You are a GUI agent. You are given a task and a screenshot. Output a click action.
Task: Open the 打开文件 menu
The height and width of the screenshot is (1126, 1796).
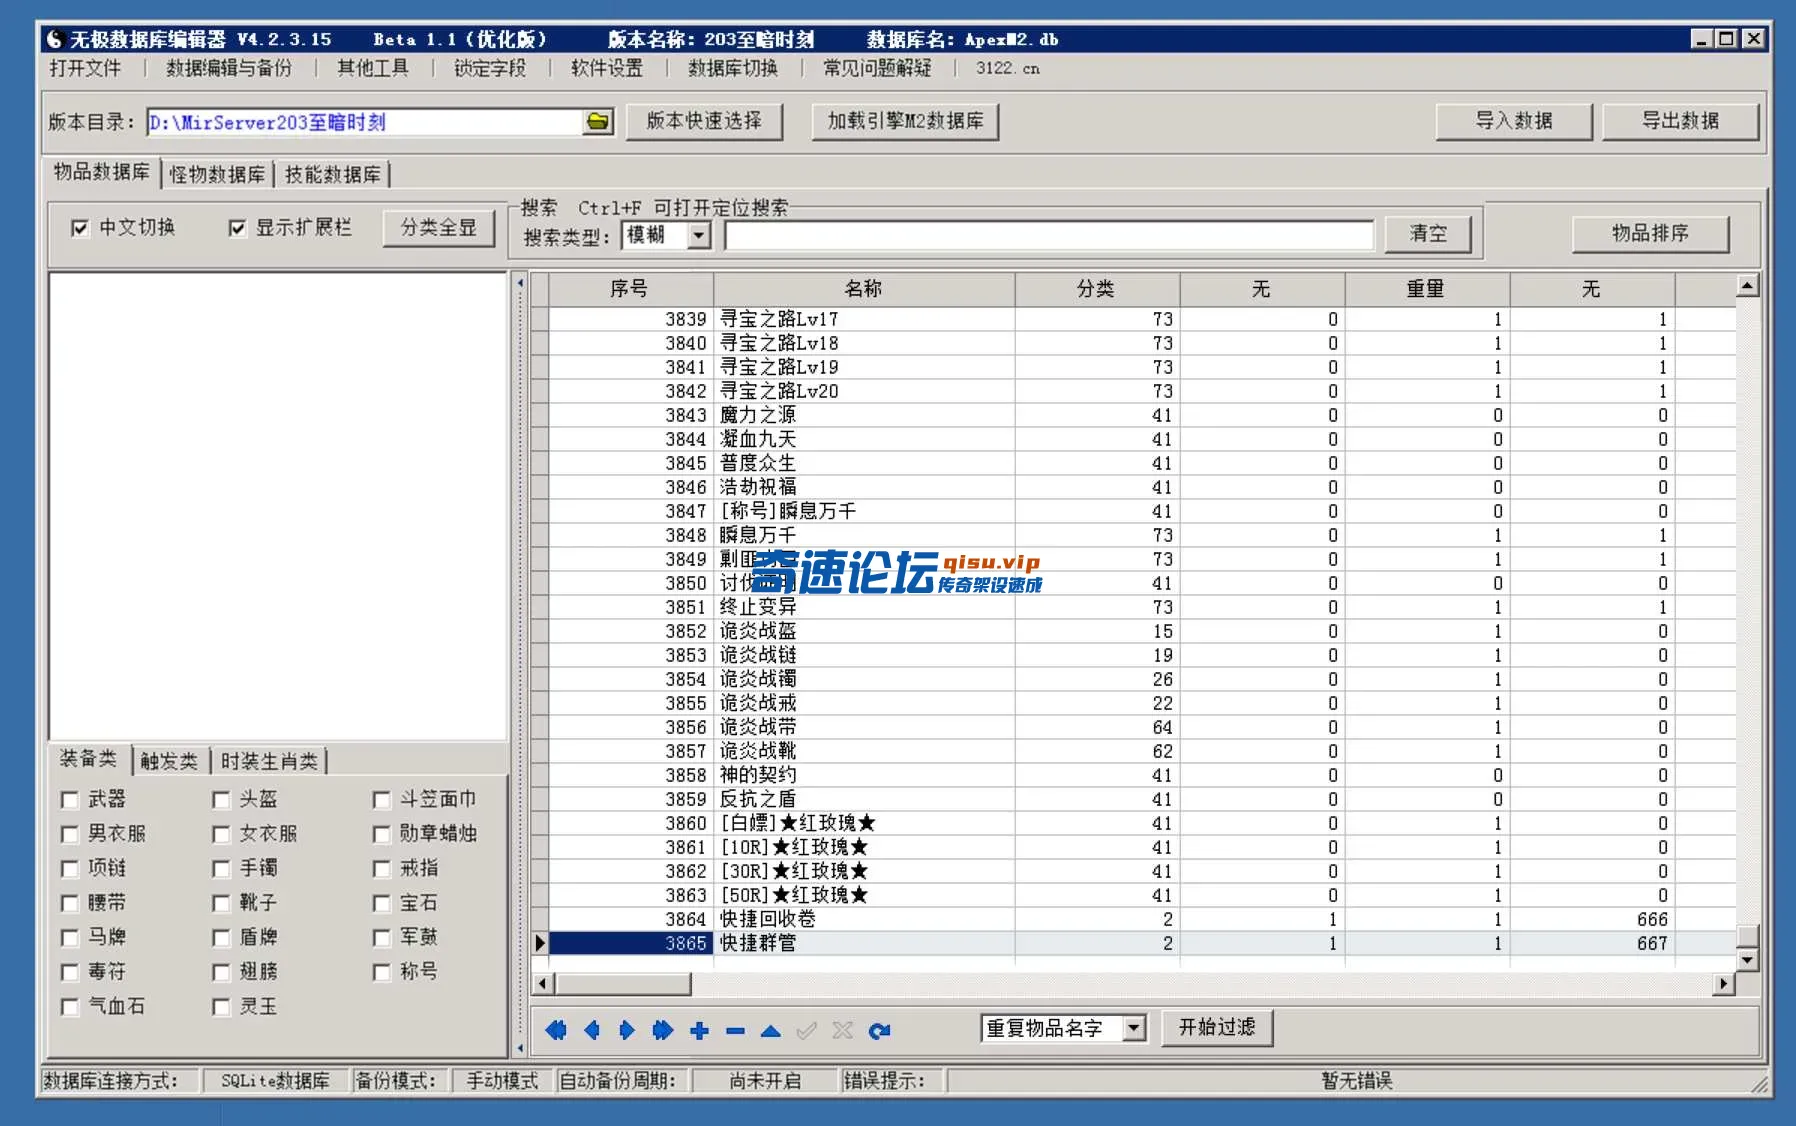coord(85,68)
